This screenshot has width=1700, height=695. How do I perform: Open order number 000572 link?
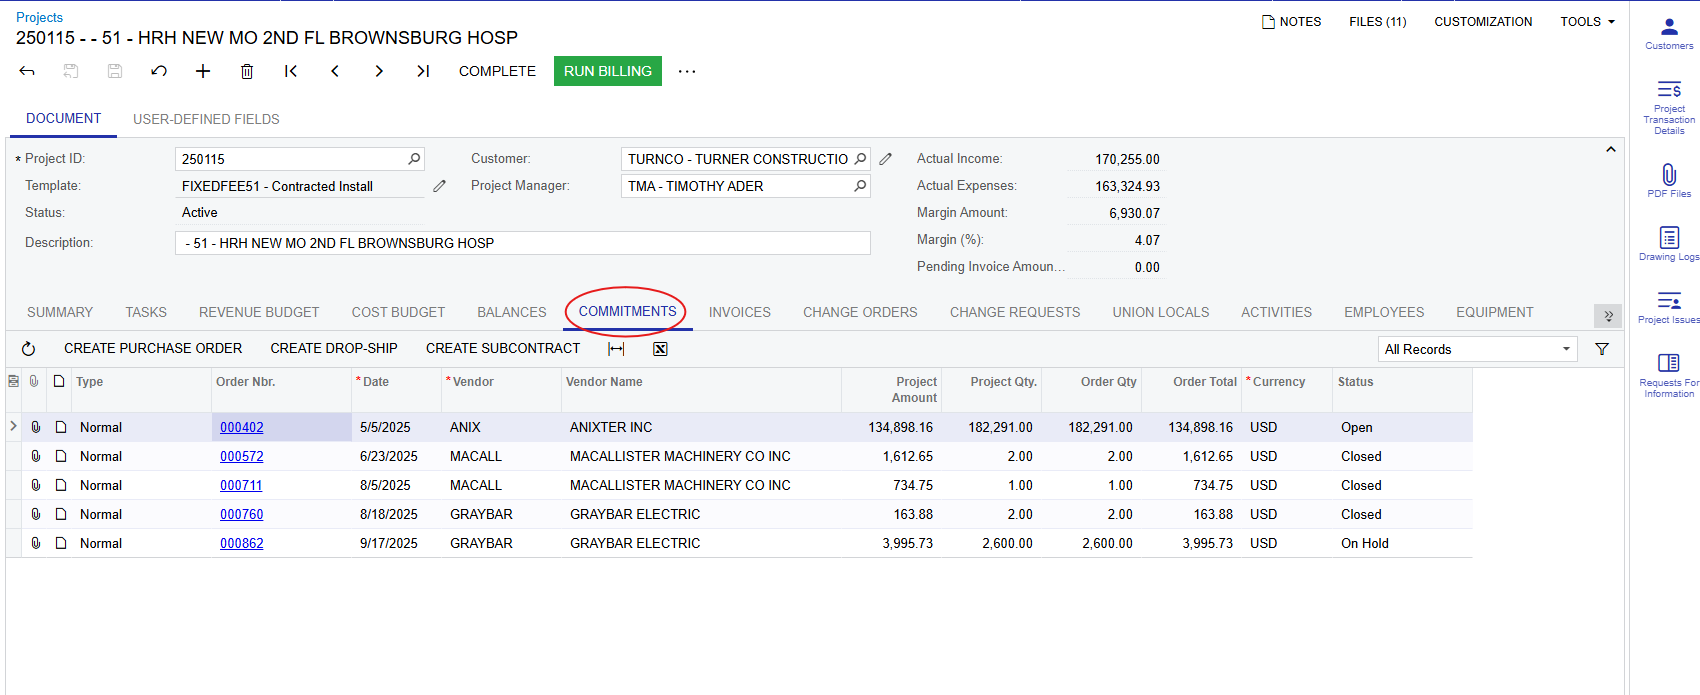(242, 456)
